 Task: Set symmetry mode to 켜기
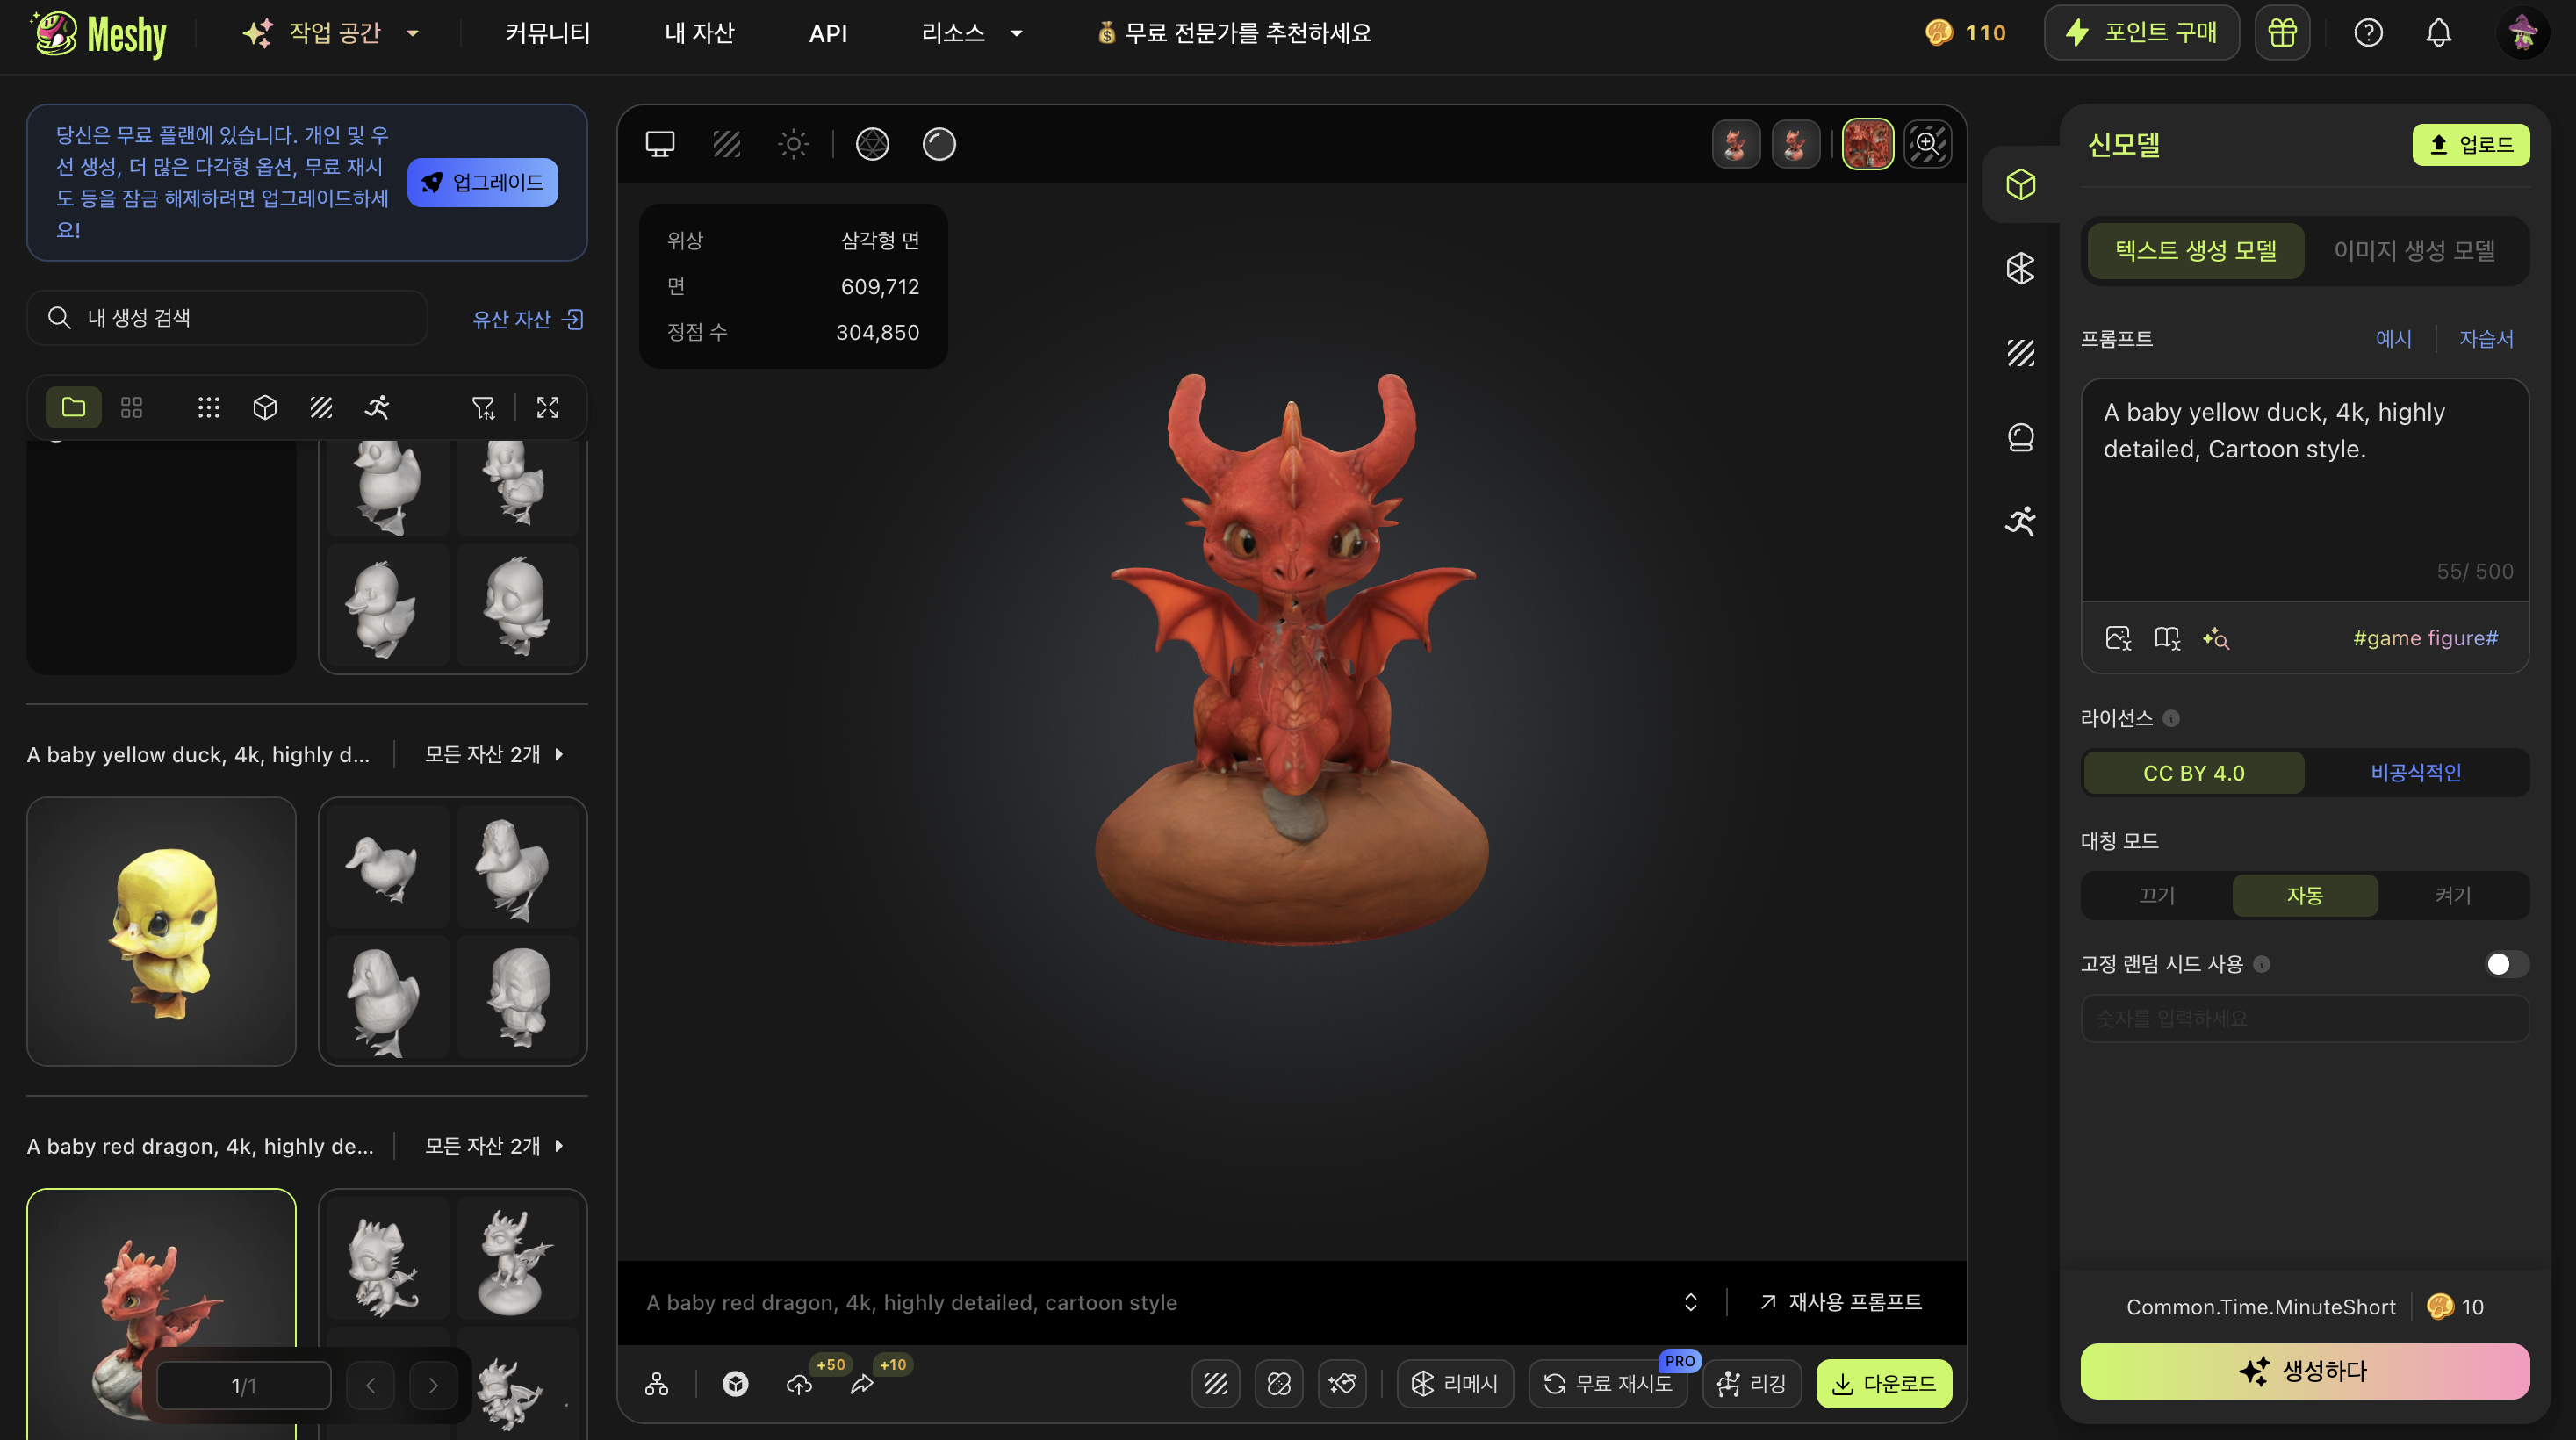coord(2453,895)
